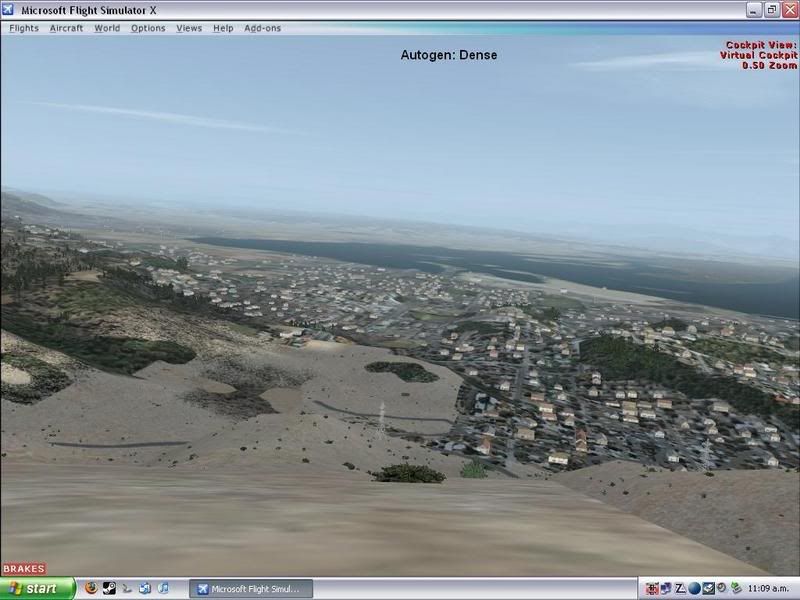Open the Aircraft menu

pos(66,28)
